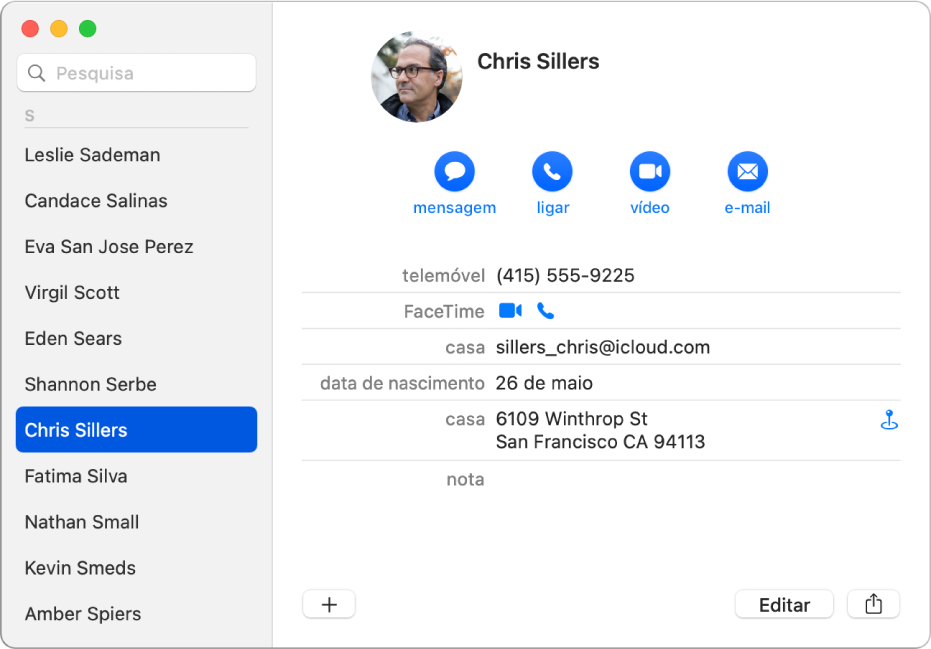Open the e-mail icon to compose mail
This screenshot has width=931, height=649.
pos(747,171)
